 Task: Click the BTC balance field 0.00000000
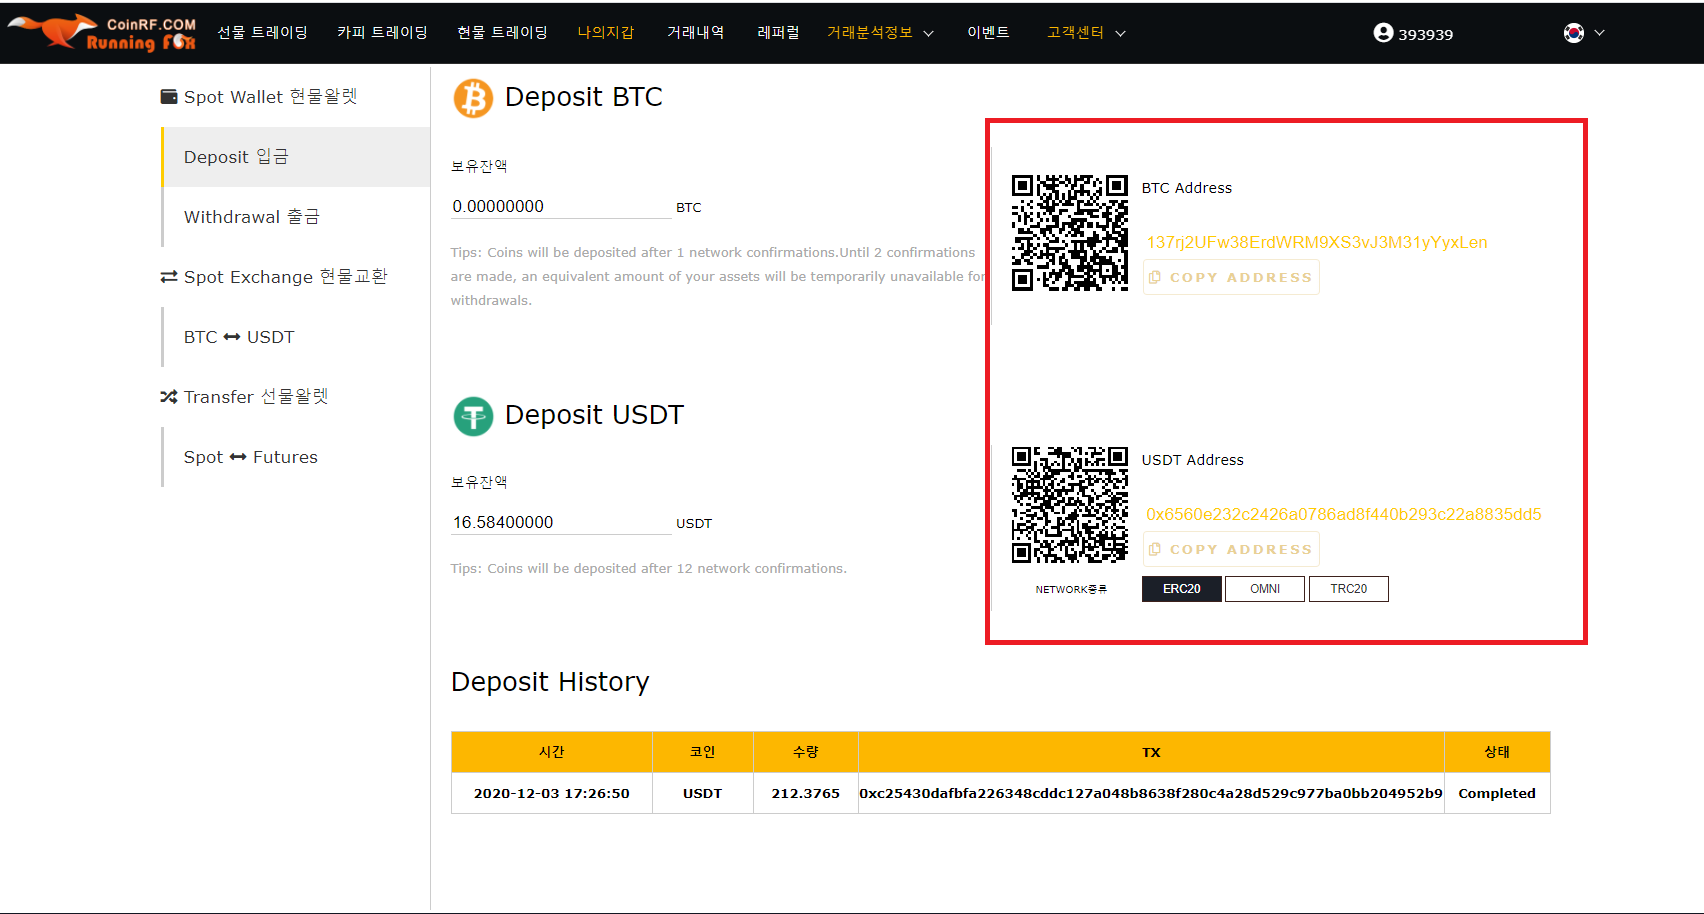[561, 207]
